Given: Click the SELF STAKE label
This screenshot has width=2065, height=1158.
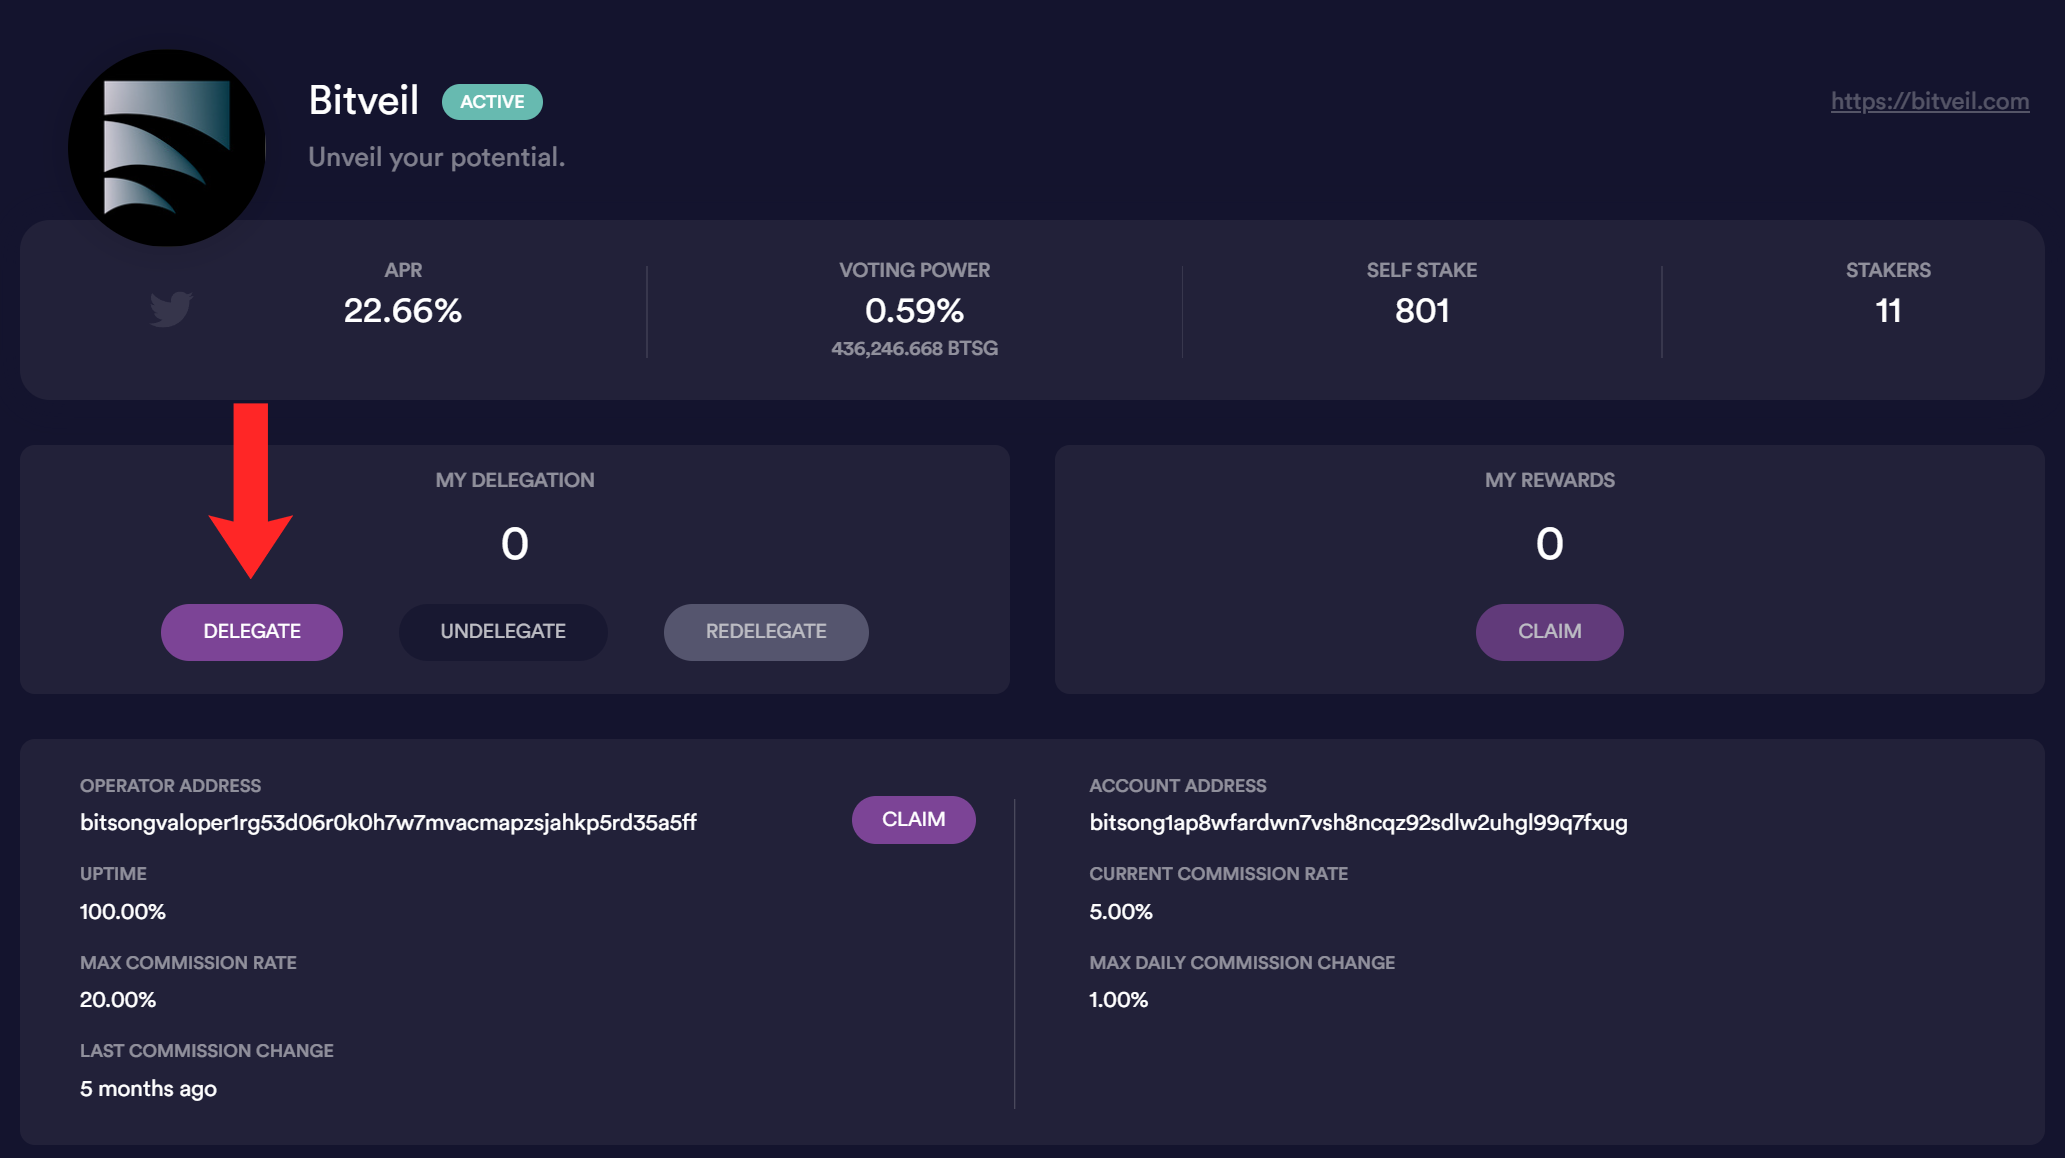Looking at the screenshot, I should click(x=1422, y=270).
